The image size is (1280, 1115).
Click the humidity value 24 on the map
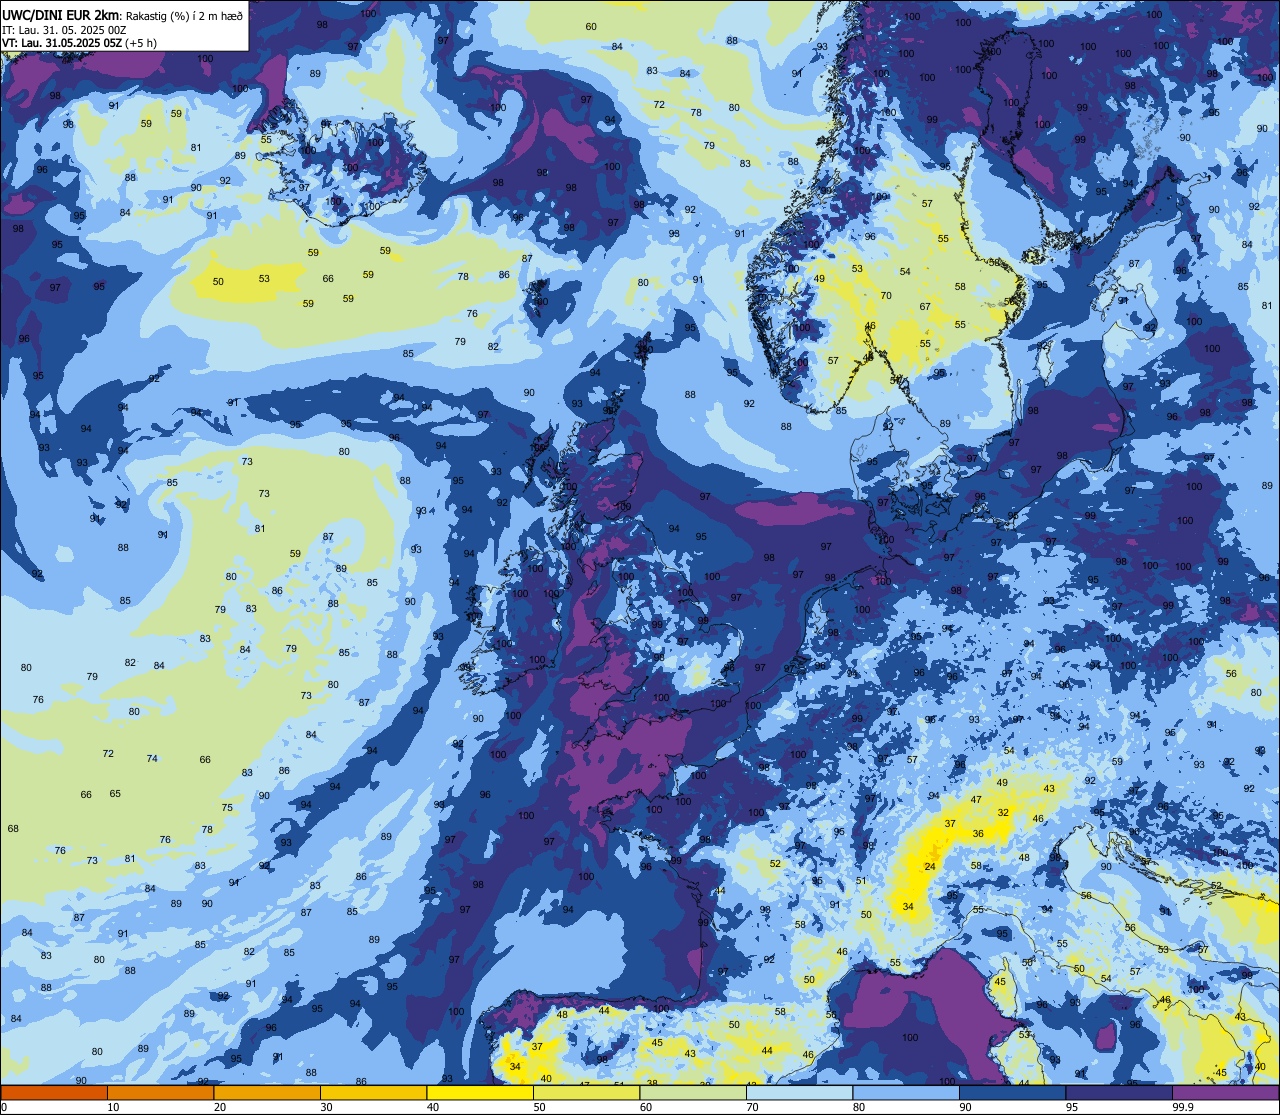[930, 866]
